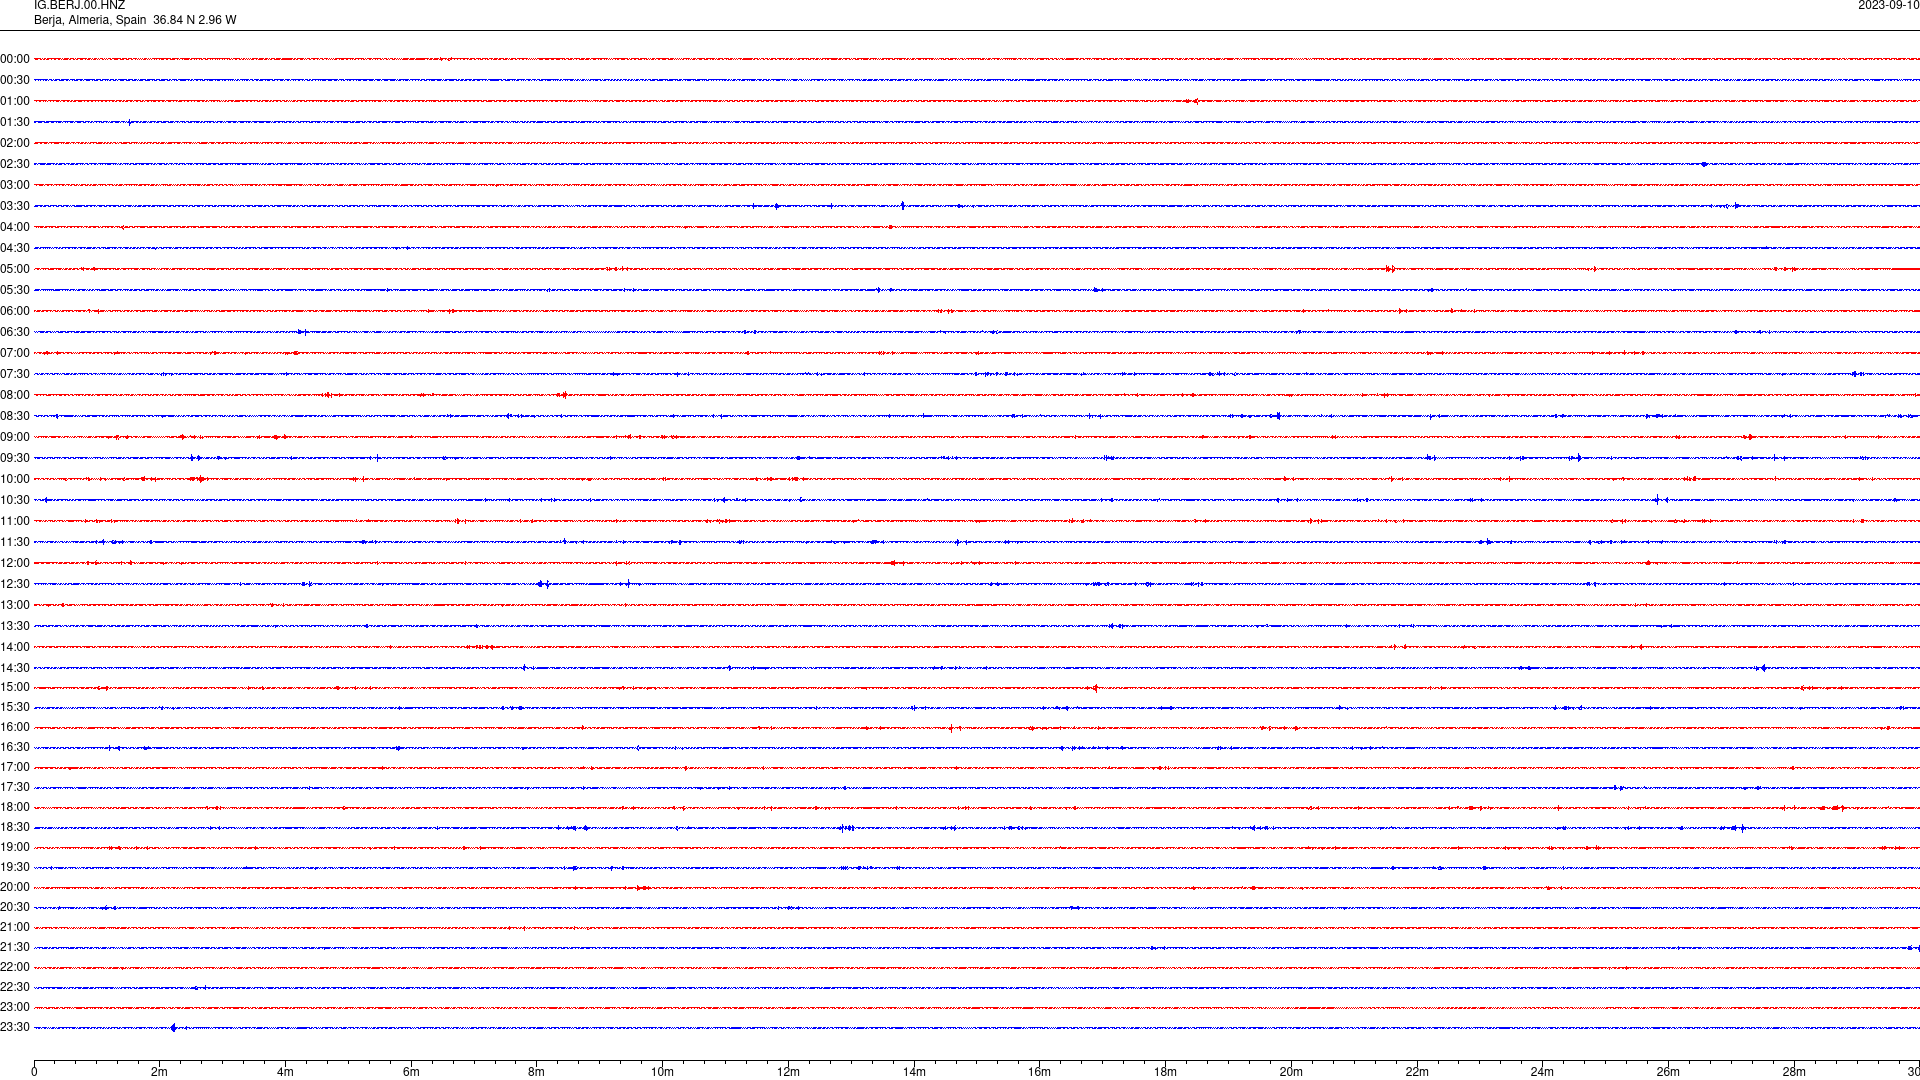Select the 03:30 time row label
The image size is (1920, 1080).
[x=15, y=206]
